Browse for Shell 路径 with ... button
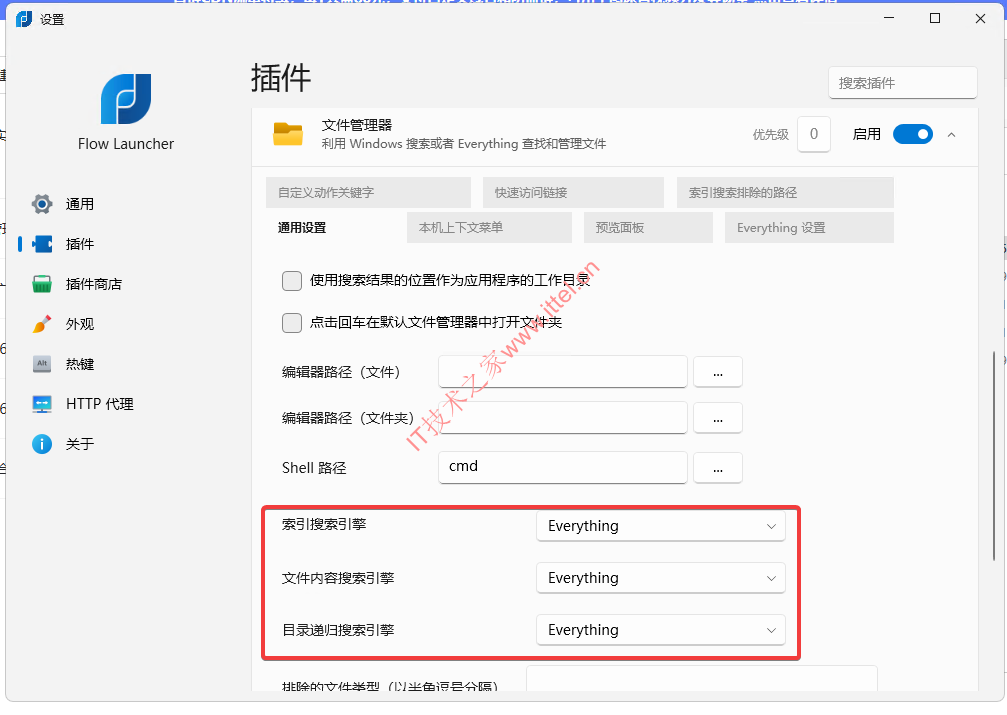This screenshot has width=1007, height=715. pyautogui.click(x=718, y=468)
